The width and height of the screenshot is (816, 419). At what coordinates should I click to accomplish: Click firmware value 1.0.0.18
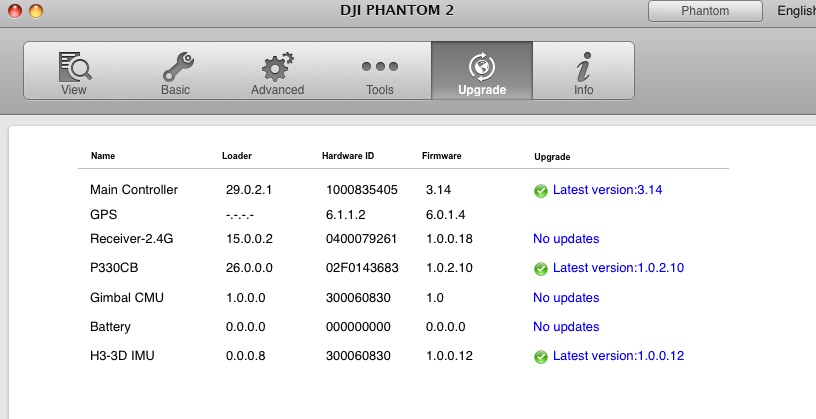click(x=449, y=239)
